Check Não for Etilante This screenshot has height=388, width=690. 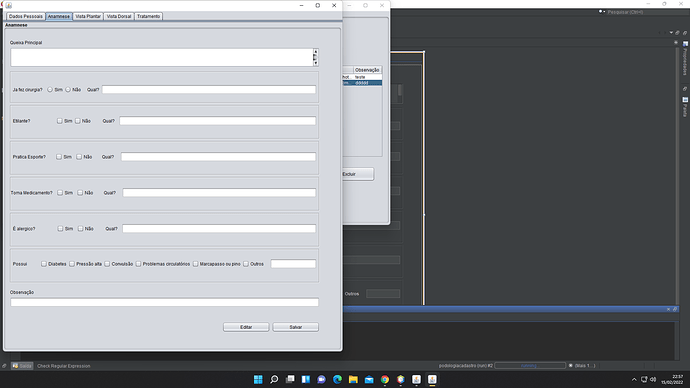[x=78, y=121]
